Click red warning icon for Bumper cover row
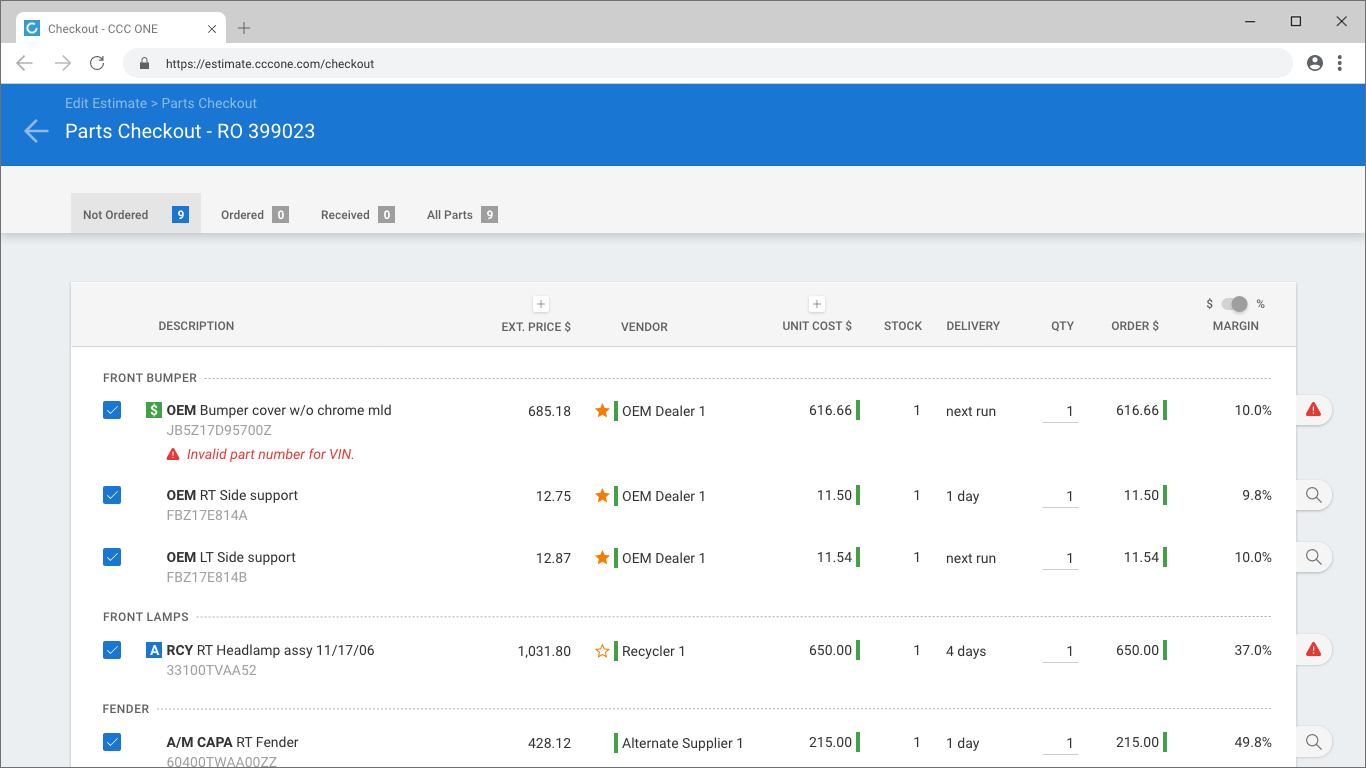 [x=1314, y=410]
